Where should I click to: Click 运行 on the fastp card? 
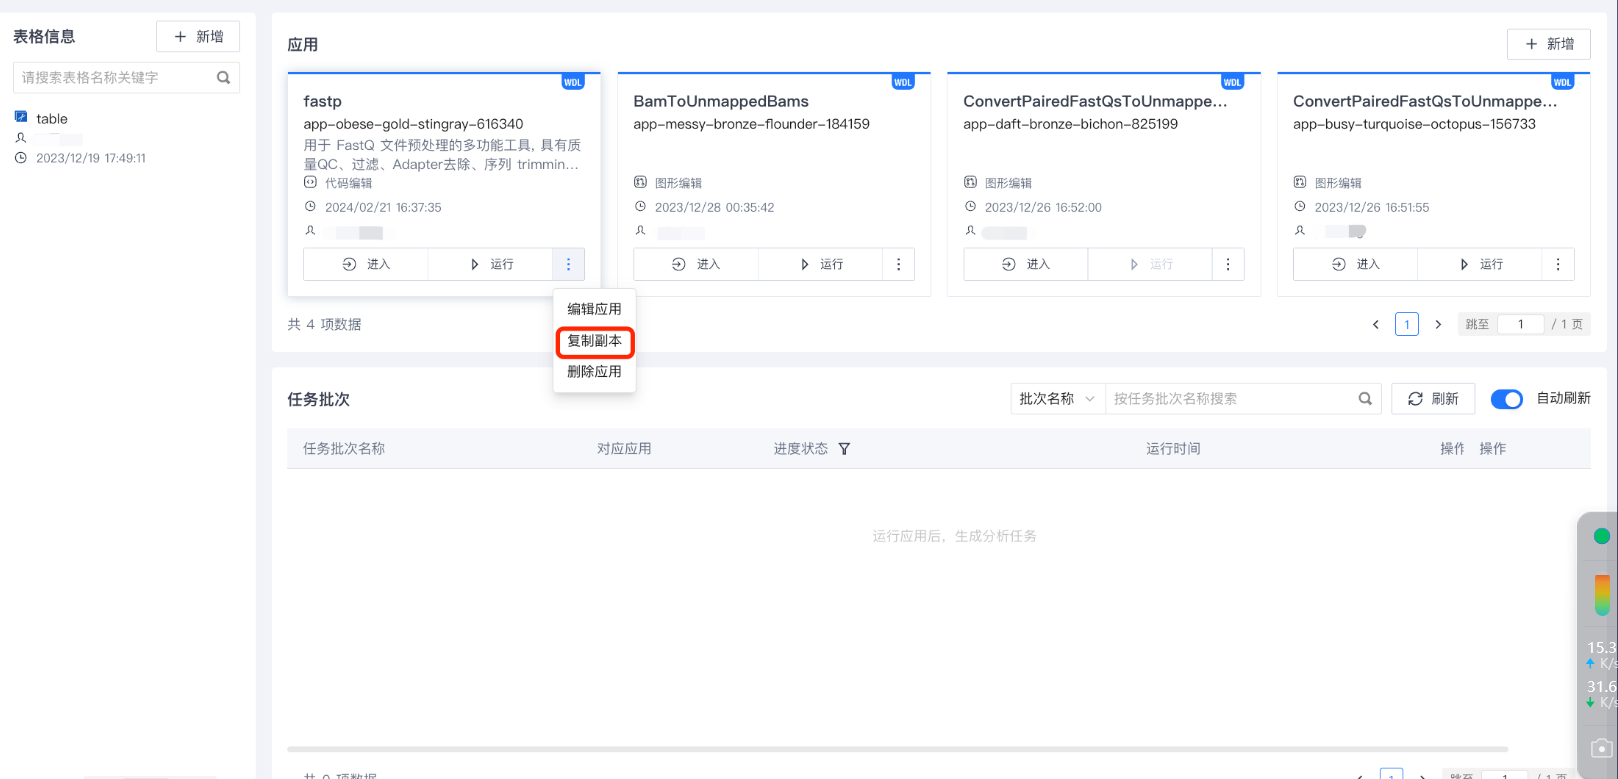(x=491, y=264)
